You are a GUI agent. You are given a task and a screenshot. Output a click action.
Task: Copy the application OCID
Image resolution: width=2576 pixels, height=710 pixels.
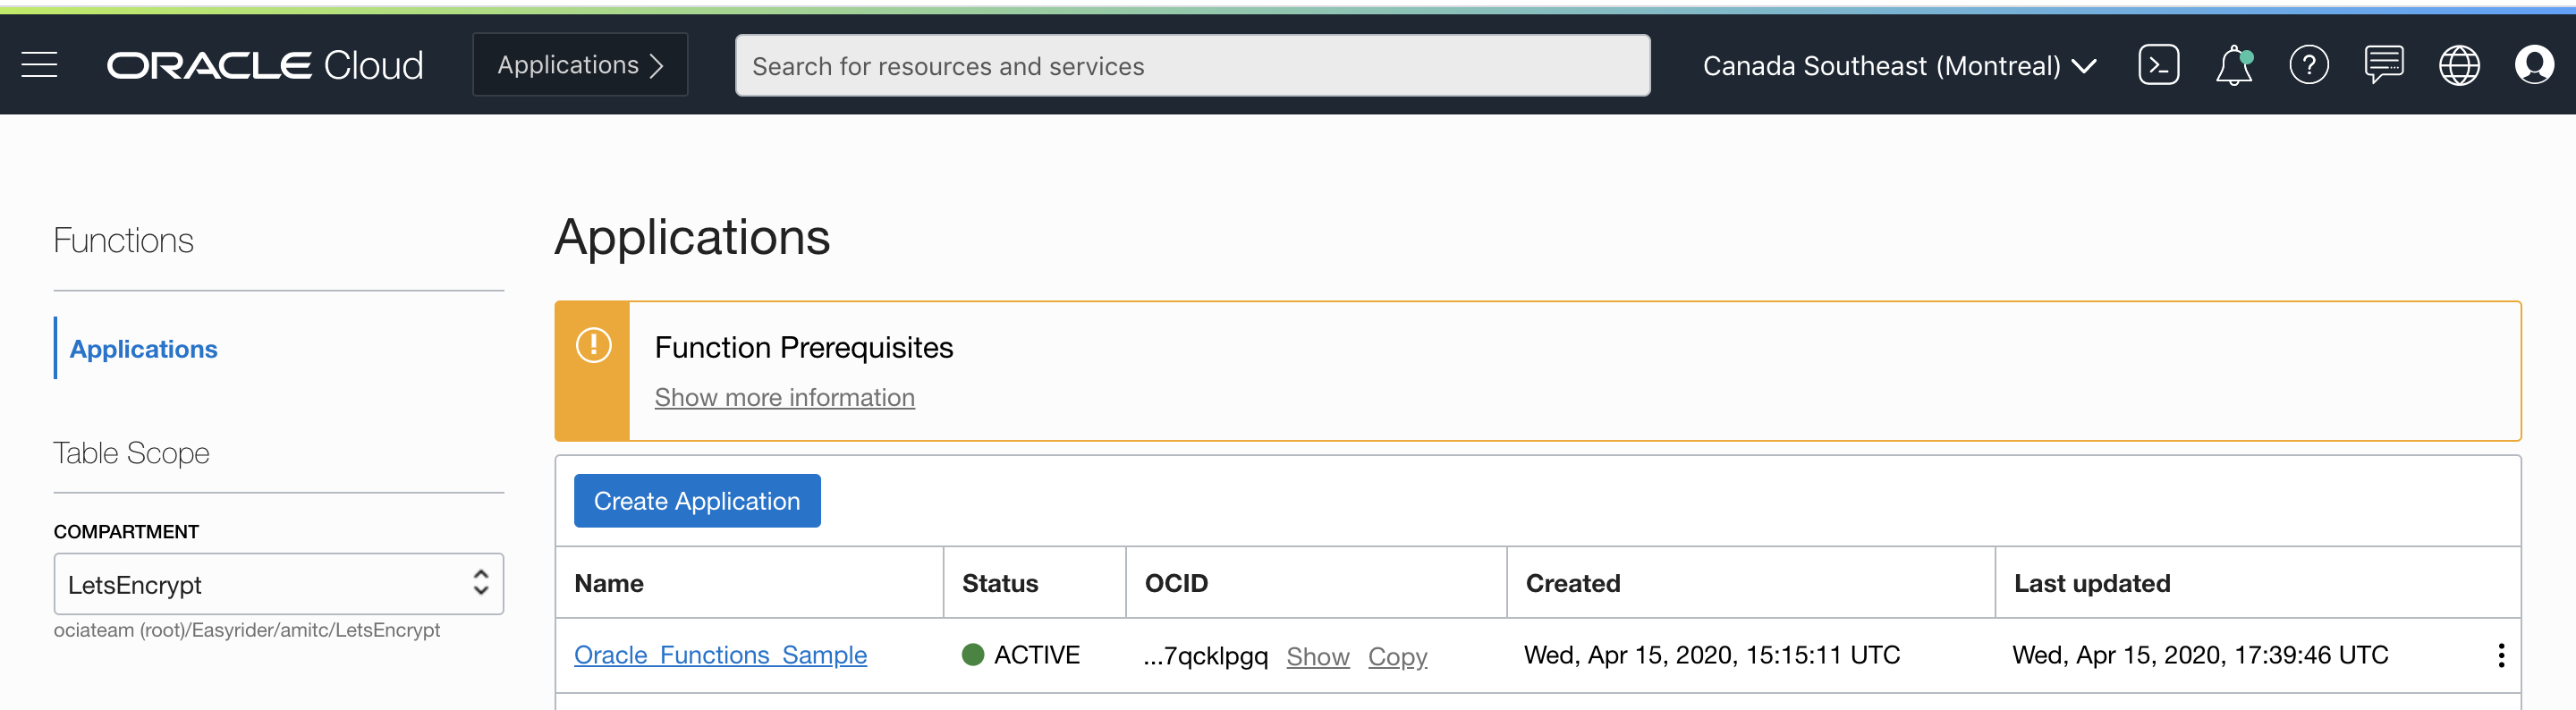(1397, 656)
